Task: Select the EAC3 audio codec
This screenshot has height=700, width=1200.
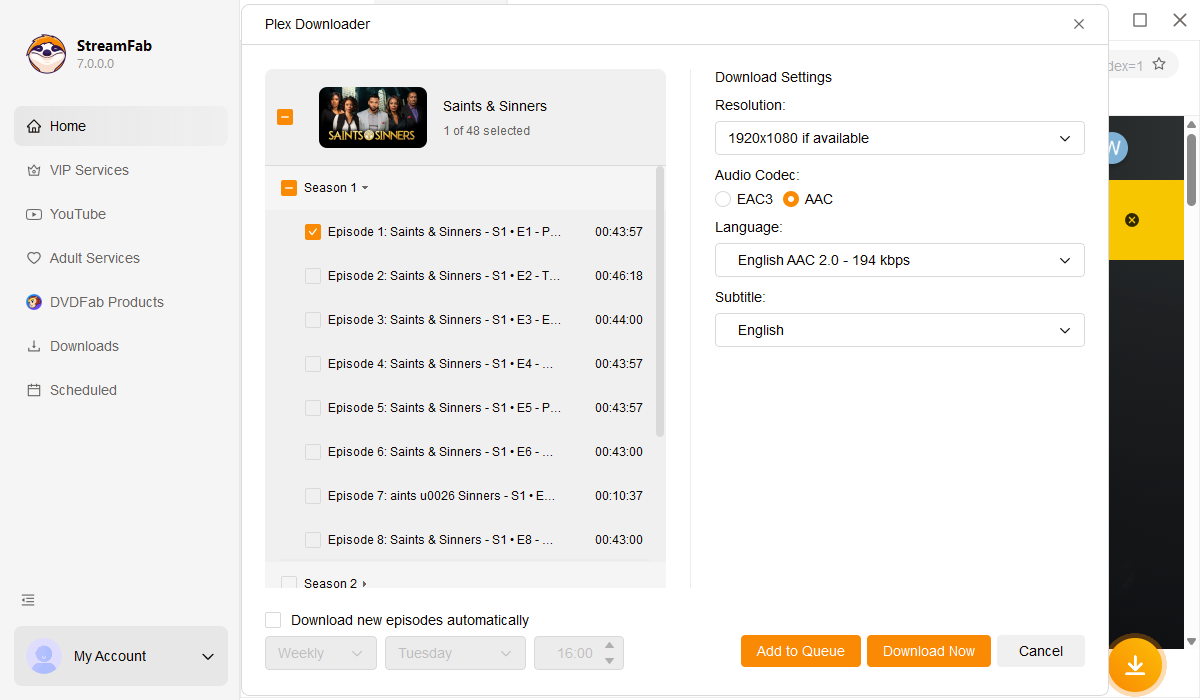Action: point(723,198)
